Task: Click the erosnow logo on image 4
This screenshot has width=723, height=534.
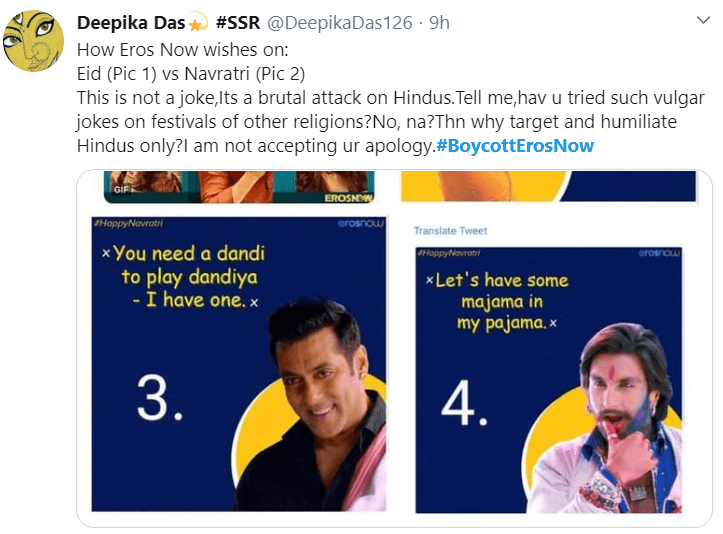Action: pyautogui.click(x=660, y=254)
